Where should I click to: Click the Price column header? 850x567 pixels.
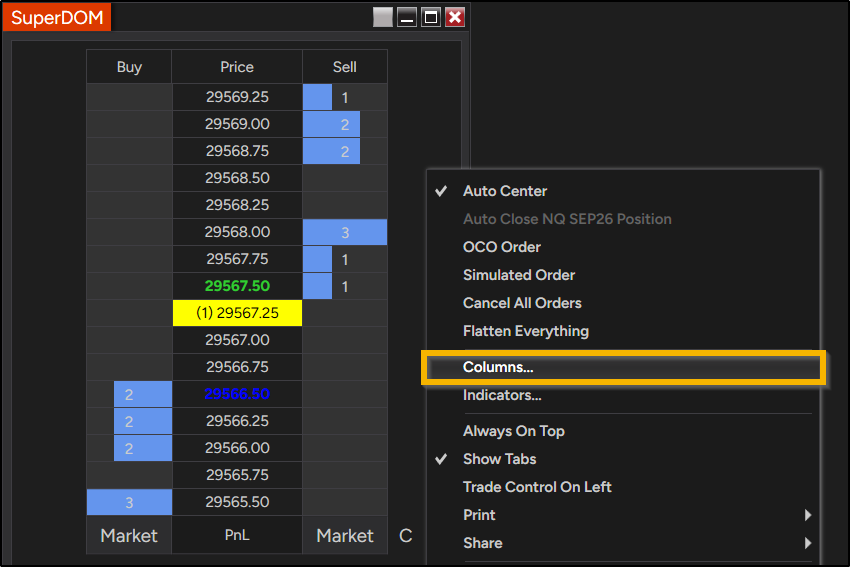[237, 67]
